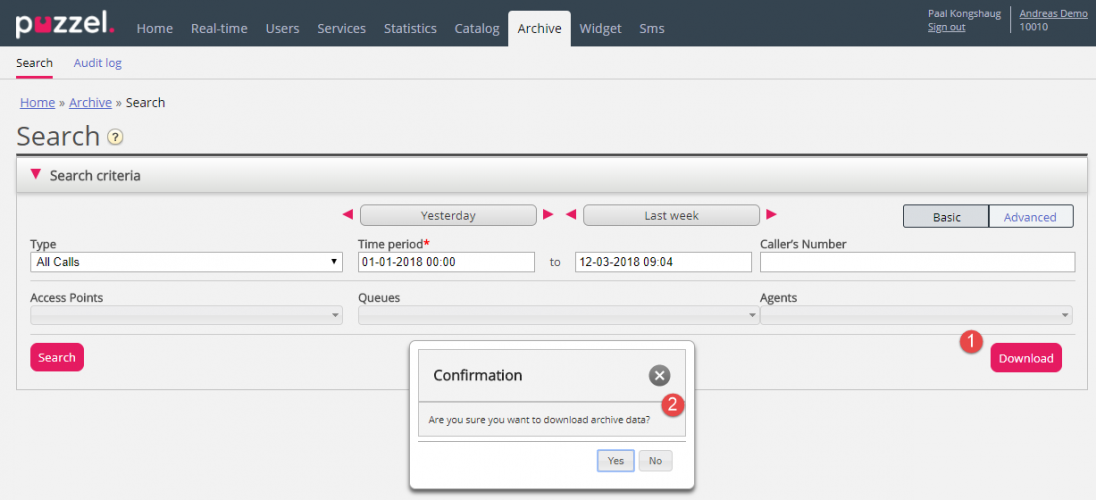The width and height of the screenshot is (1096, 500).
Task: Click previous arrow left of Last week
Action: [x=571, y=215]
